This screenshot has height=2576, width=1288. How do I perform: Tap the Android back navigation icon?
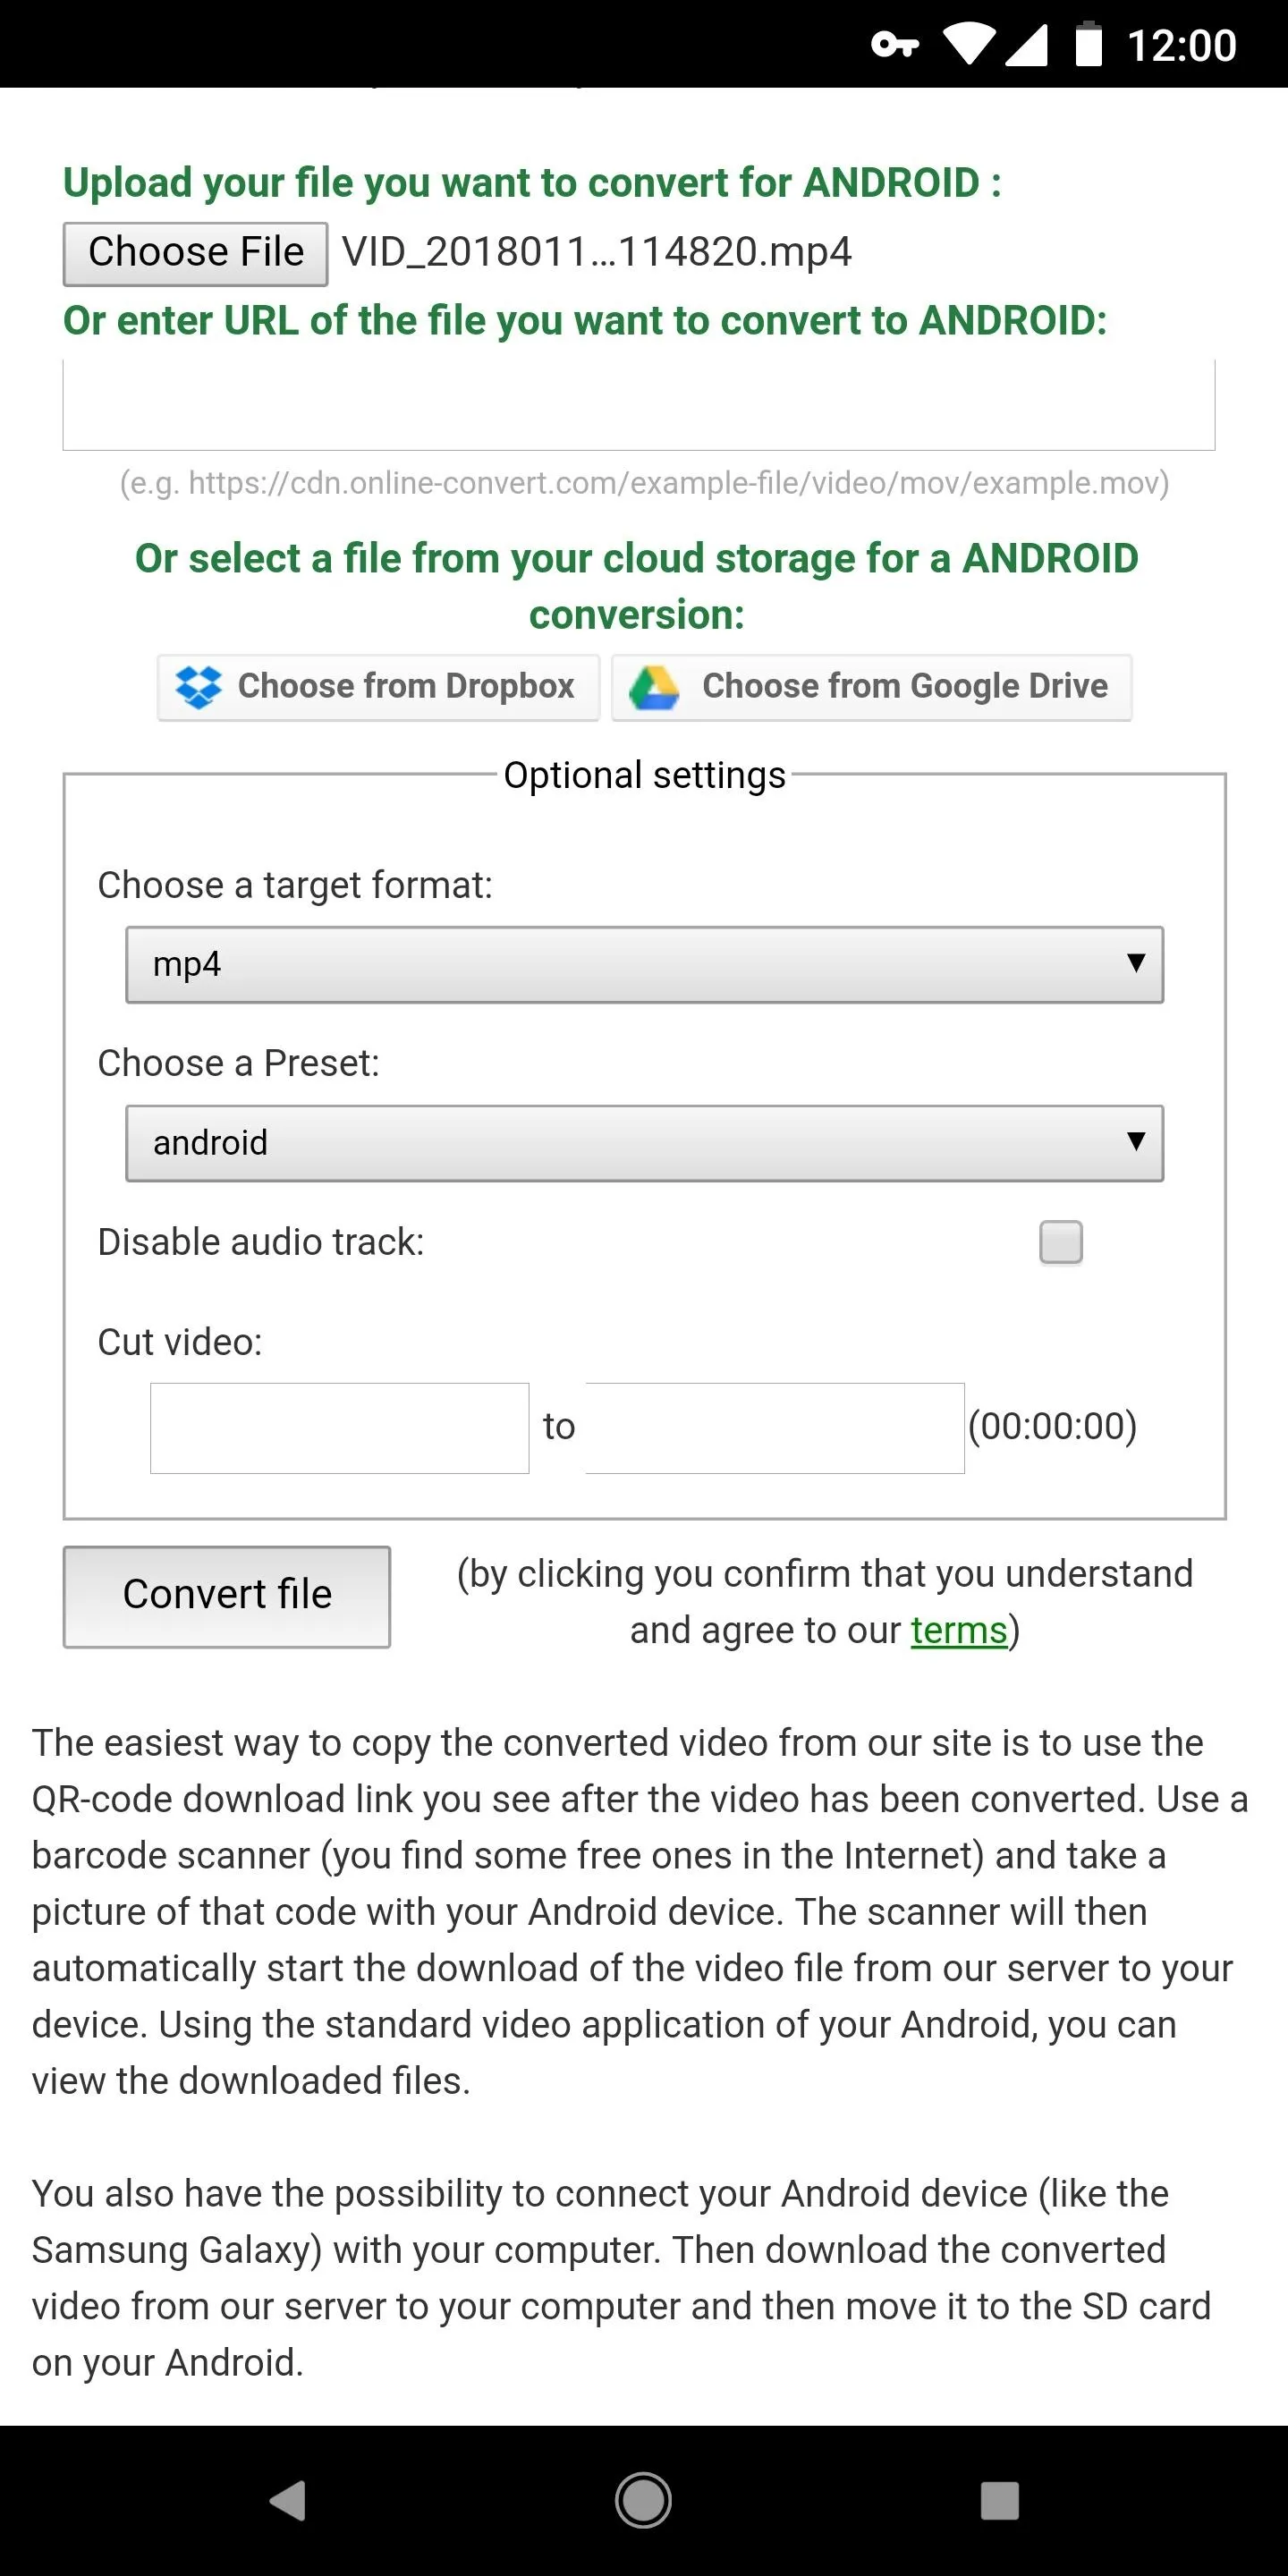(288, 2500)
